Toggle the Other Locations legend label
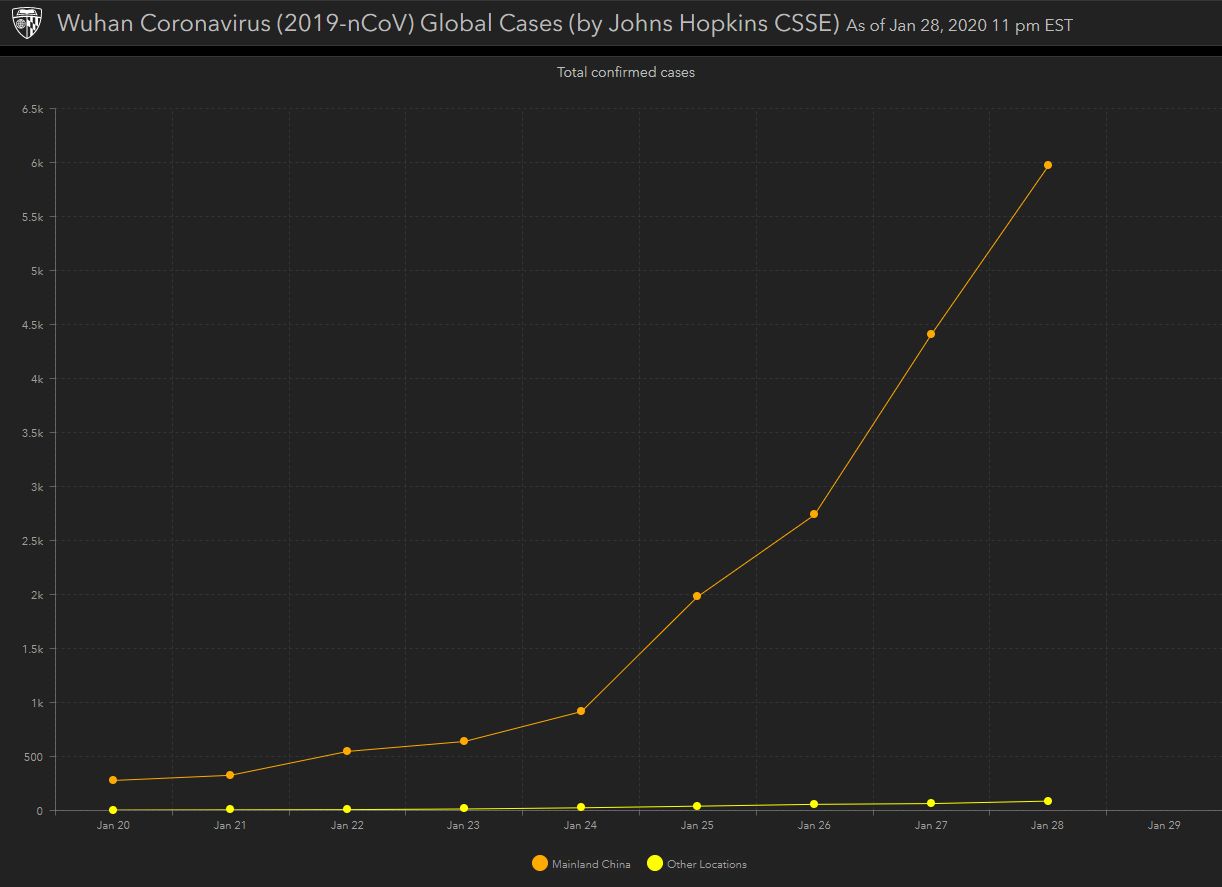 click(706, 864)
